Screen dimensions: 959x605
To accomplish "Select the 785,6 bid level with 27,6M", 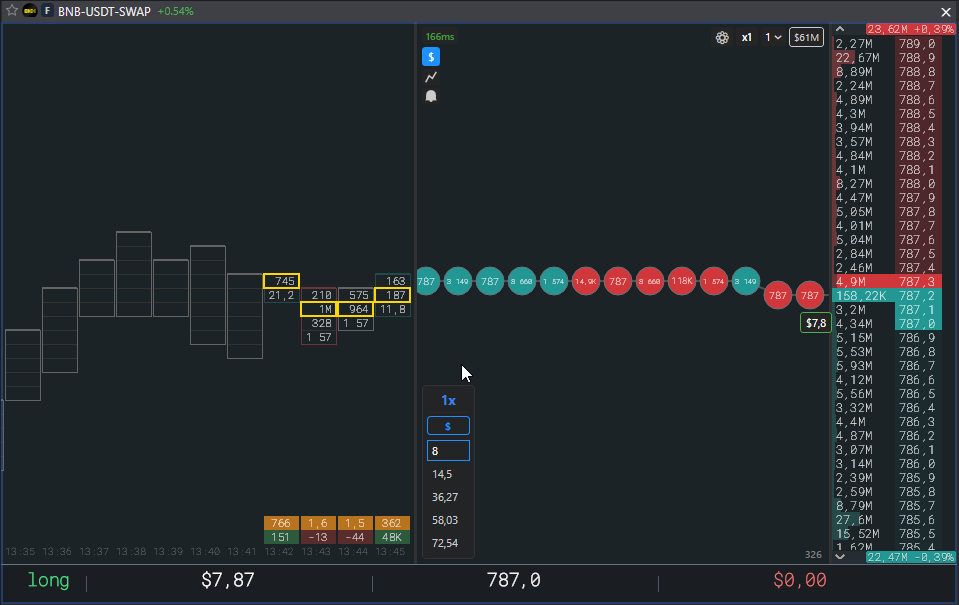I will point(888,519).
